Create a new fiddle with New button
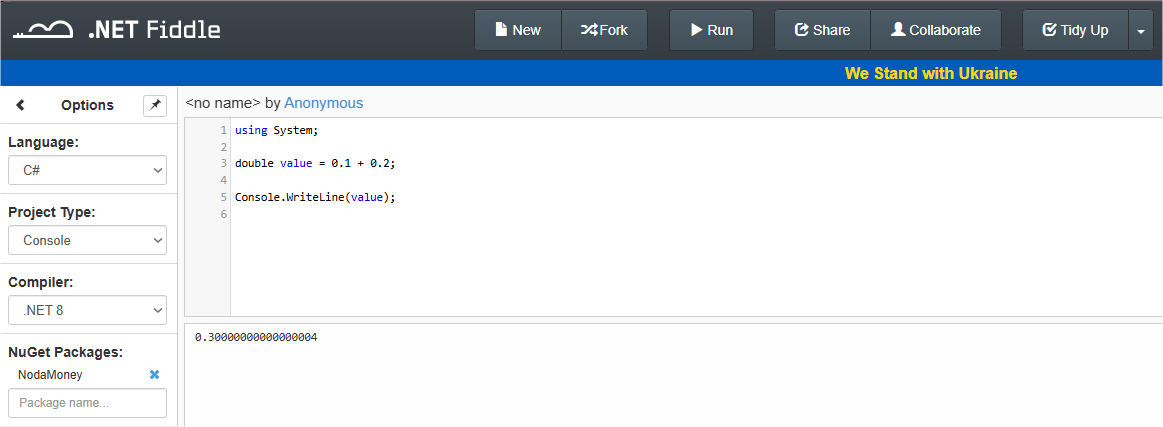 (518, 30)
